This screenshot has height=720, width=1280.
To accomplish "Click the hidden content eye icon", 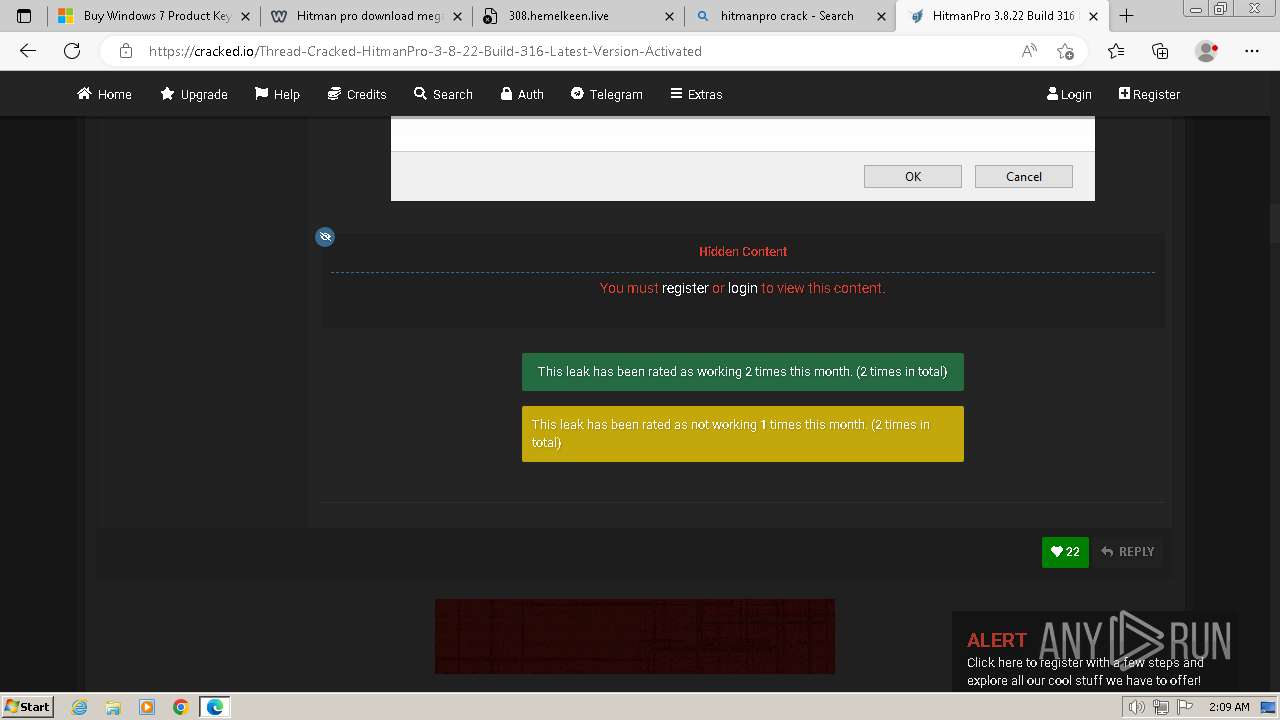I will pyautogui.click(x=324, y=237).
